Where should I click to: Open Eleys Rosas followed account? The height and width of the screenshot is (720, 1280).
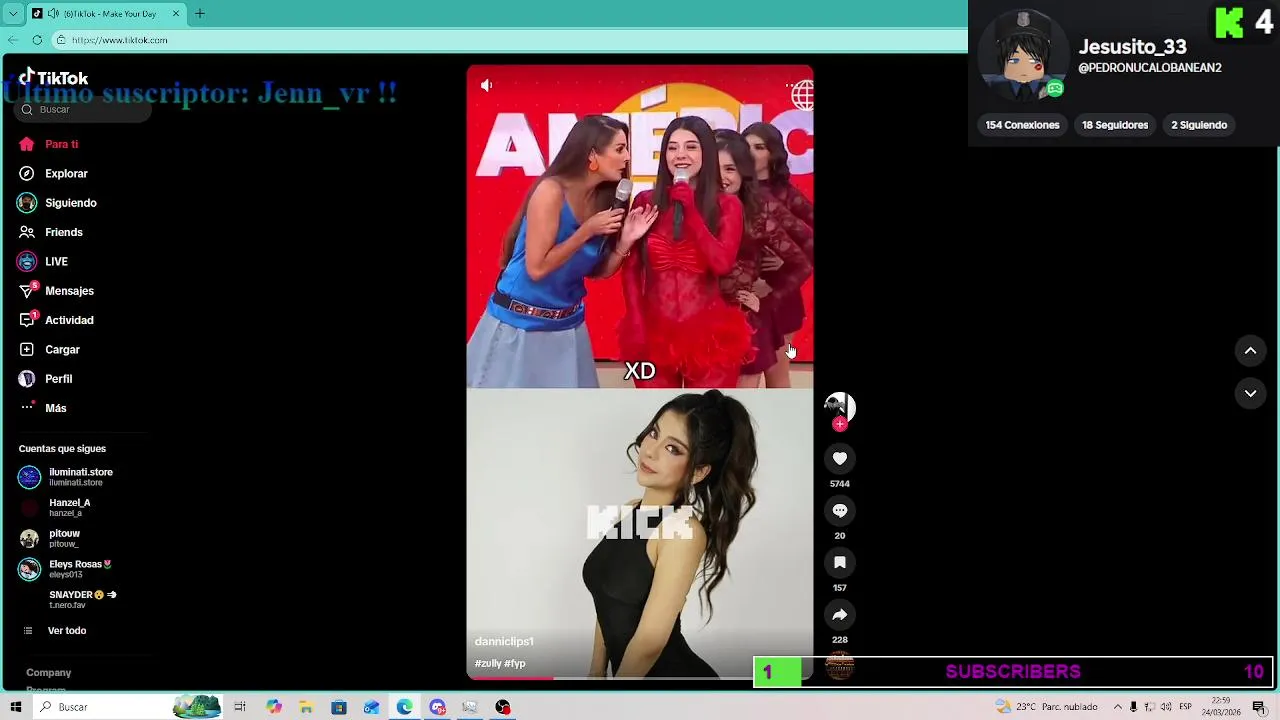[66, 569]
